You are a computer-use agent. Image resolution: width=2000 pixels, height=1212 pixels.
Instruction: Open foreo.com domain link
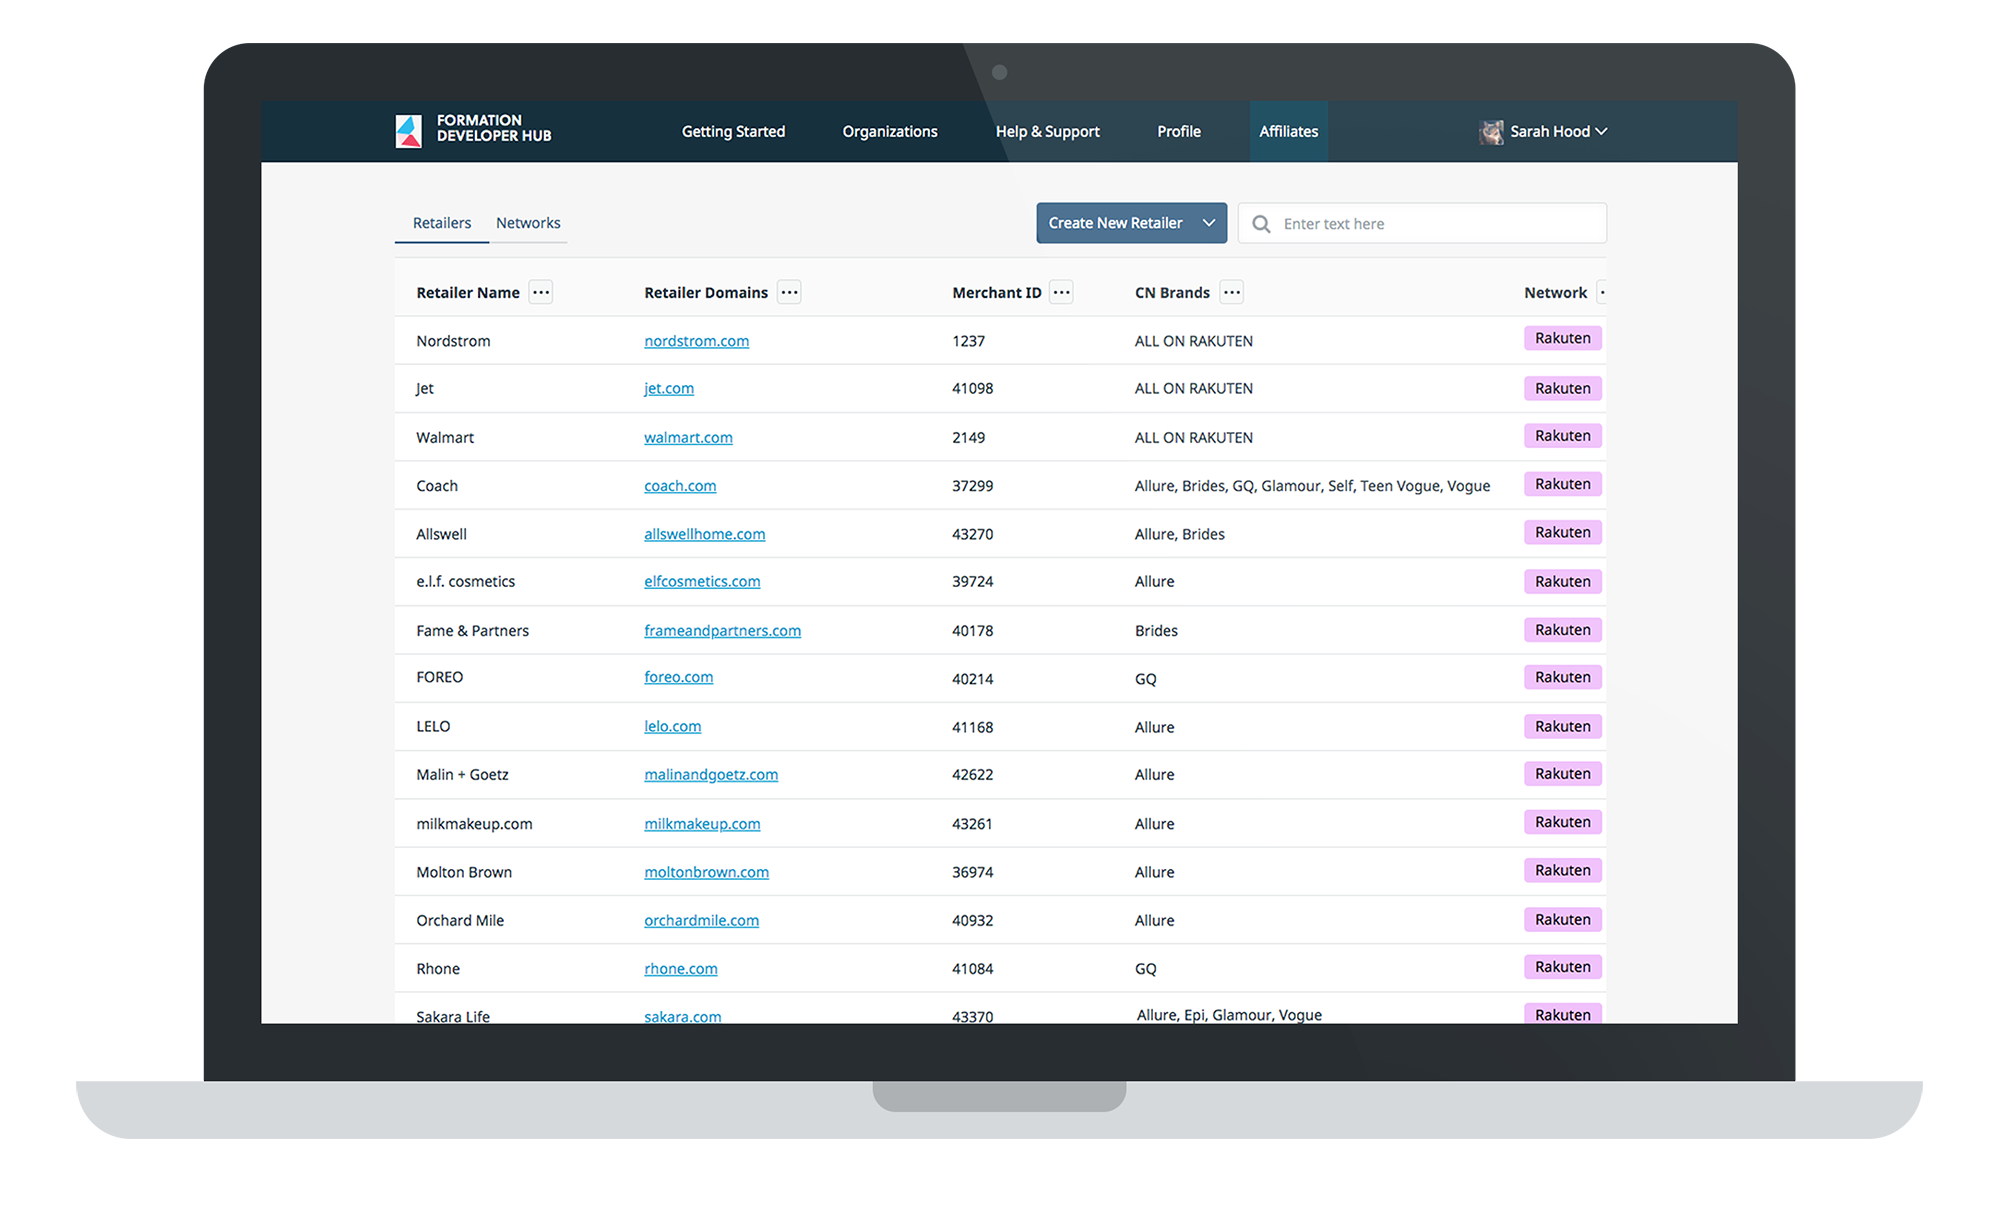point(678,677)
